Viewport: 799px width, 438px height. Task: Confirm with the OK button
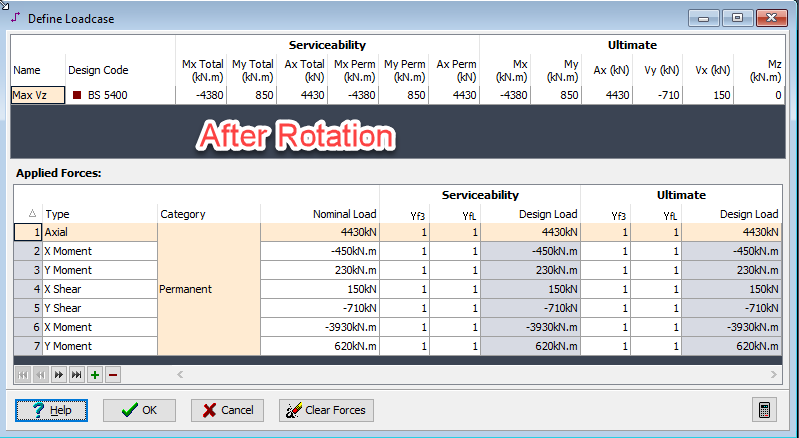click(x=139, y=410)
